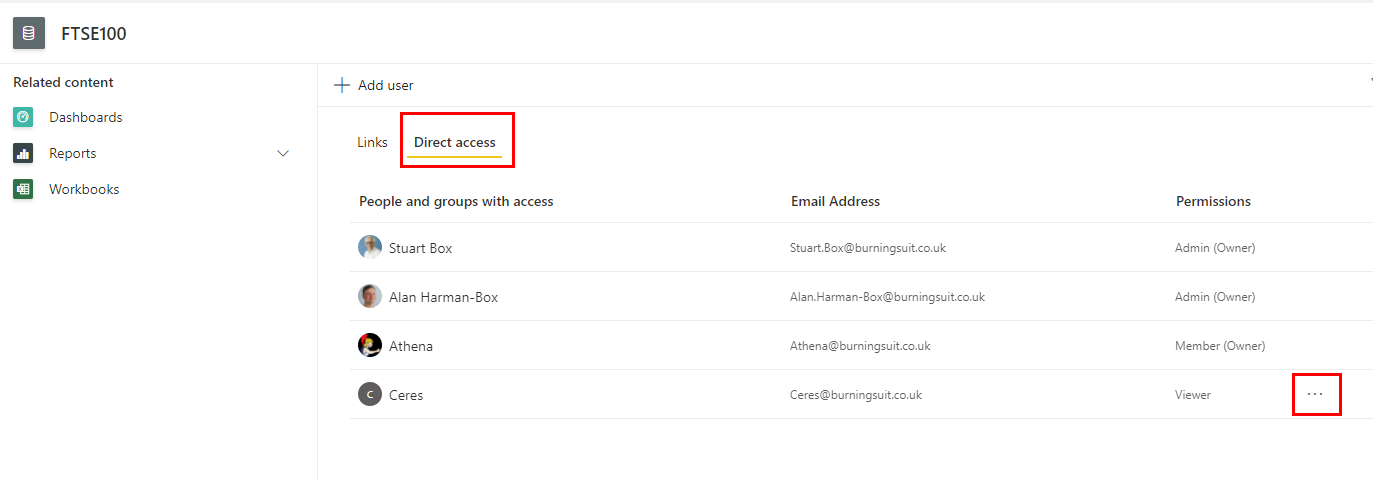Image resolution: width=1373 pixels, height=479 pixels.
Task: Click Alan.Harman-Box@burningsuit.co.uk email
Action: (x=887, y=297)
